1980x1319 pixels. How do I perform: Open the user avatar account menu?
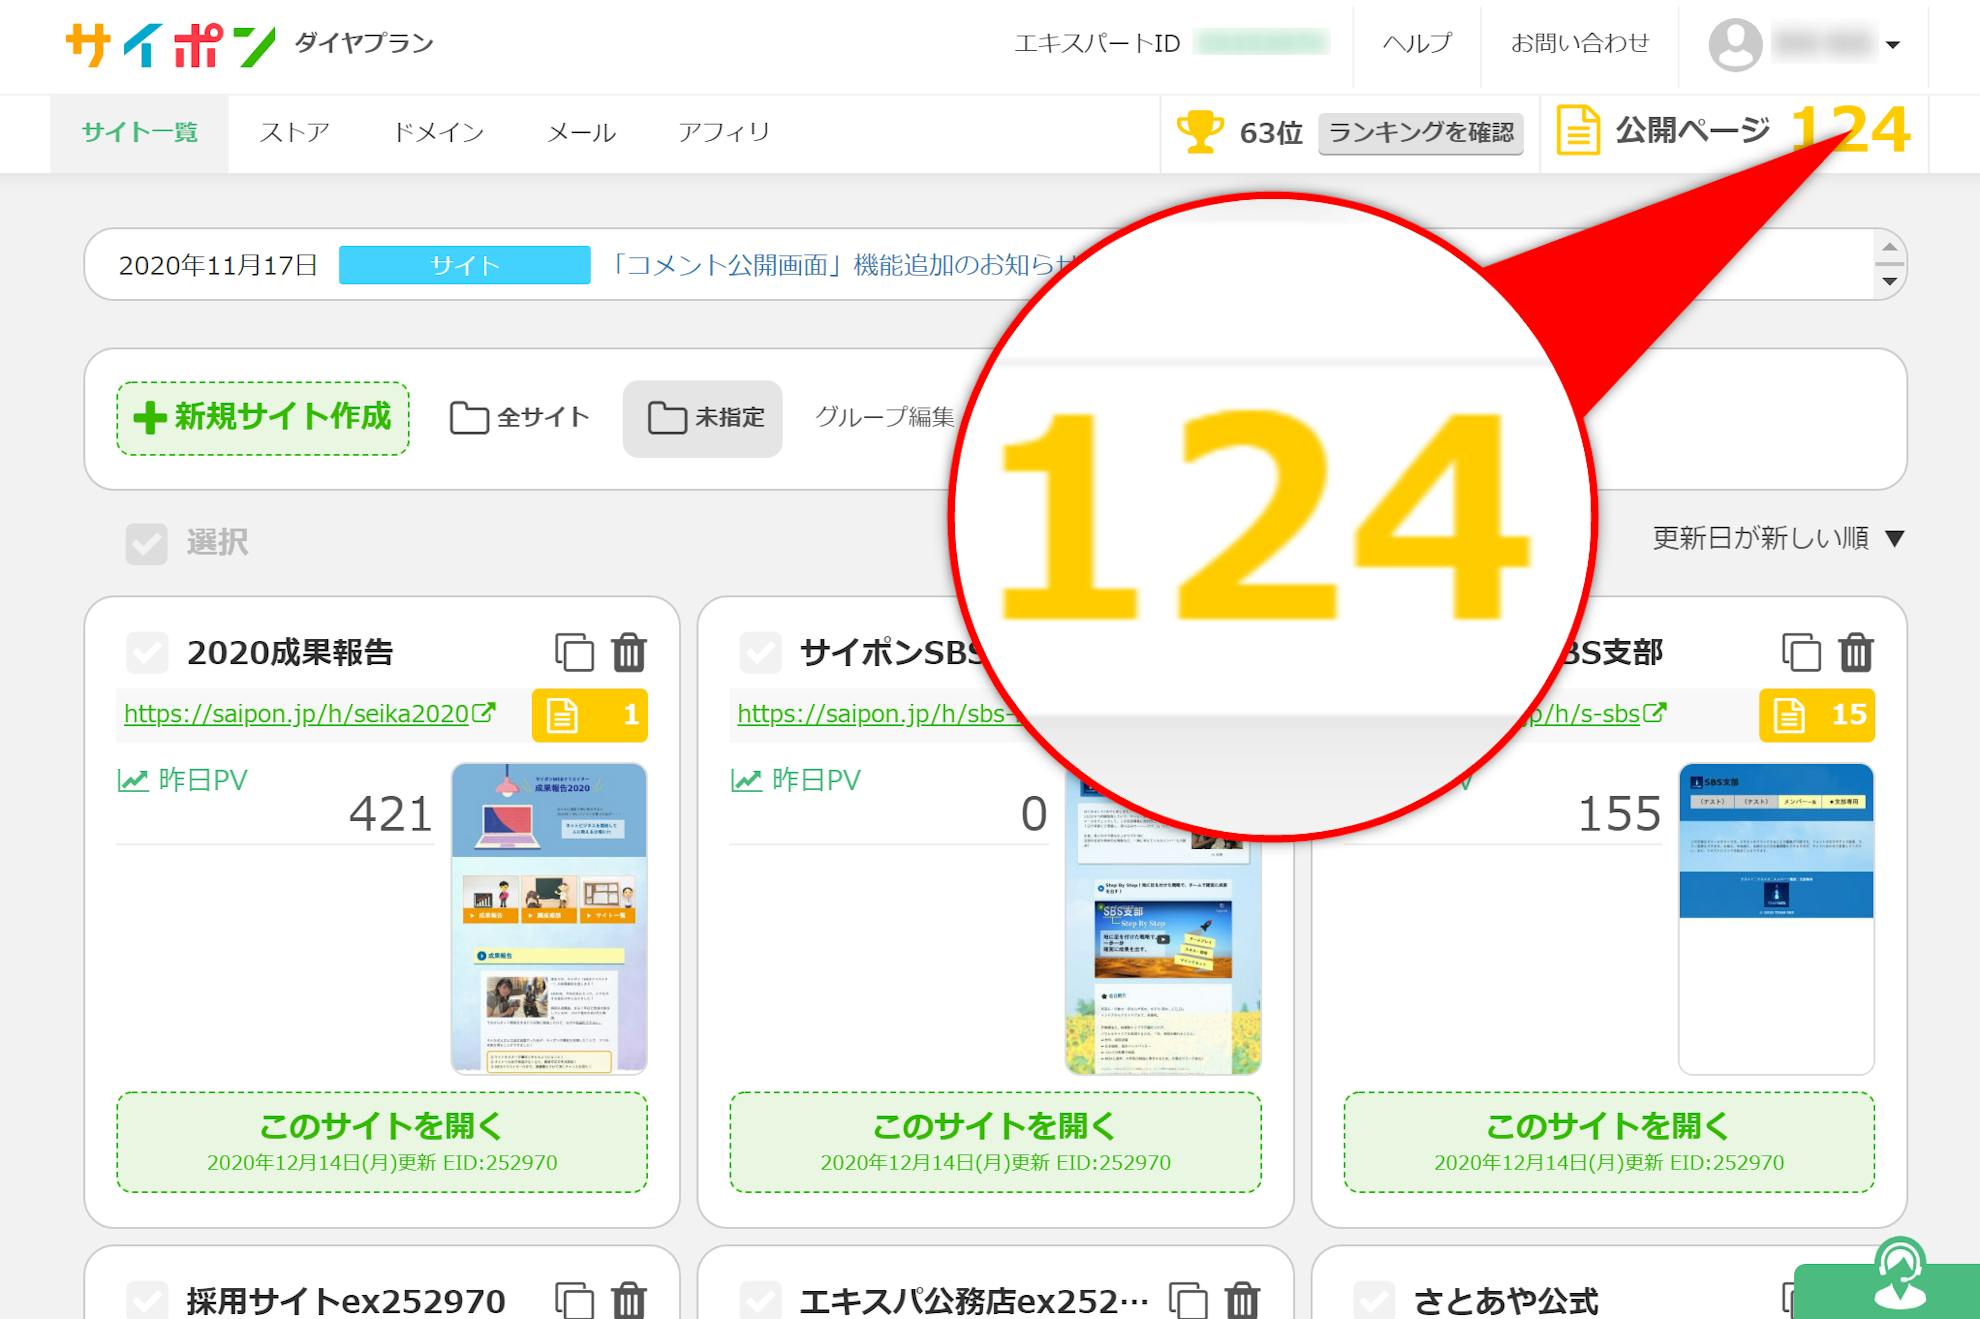pos(1735,44)
